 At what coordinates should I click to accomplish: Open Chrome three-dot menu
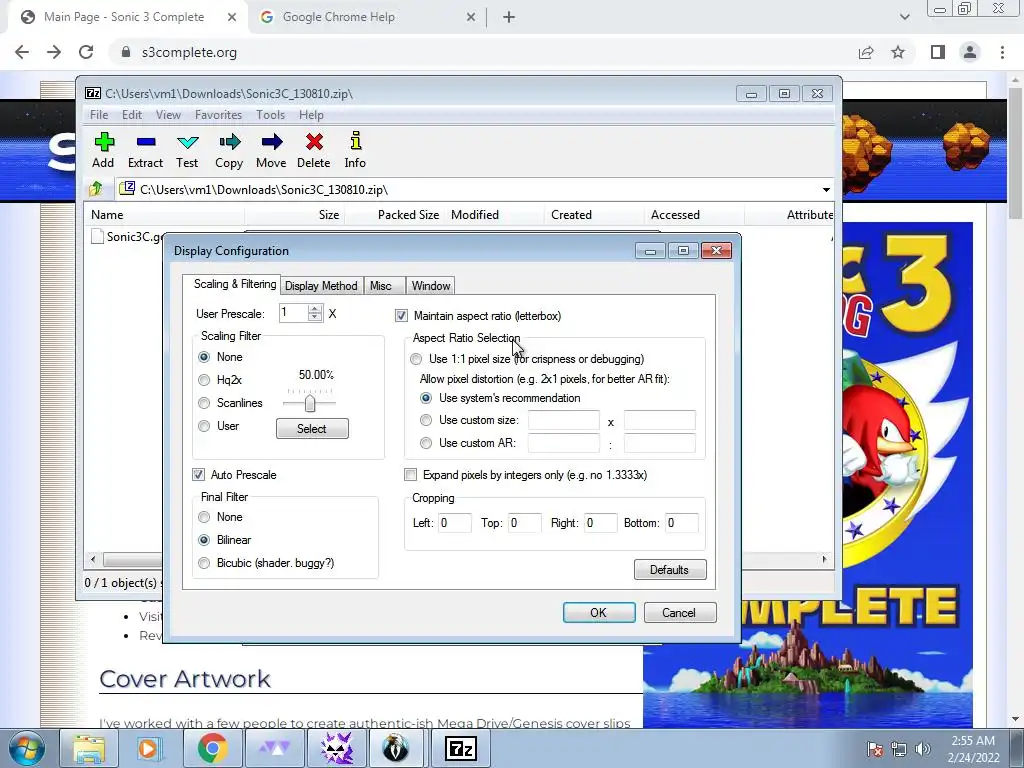pos(1002,52)
